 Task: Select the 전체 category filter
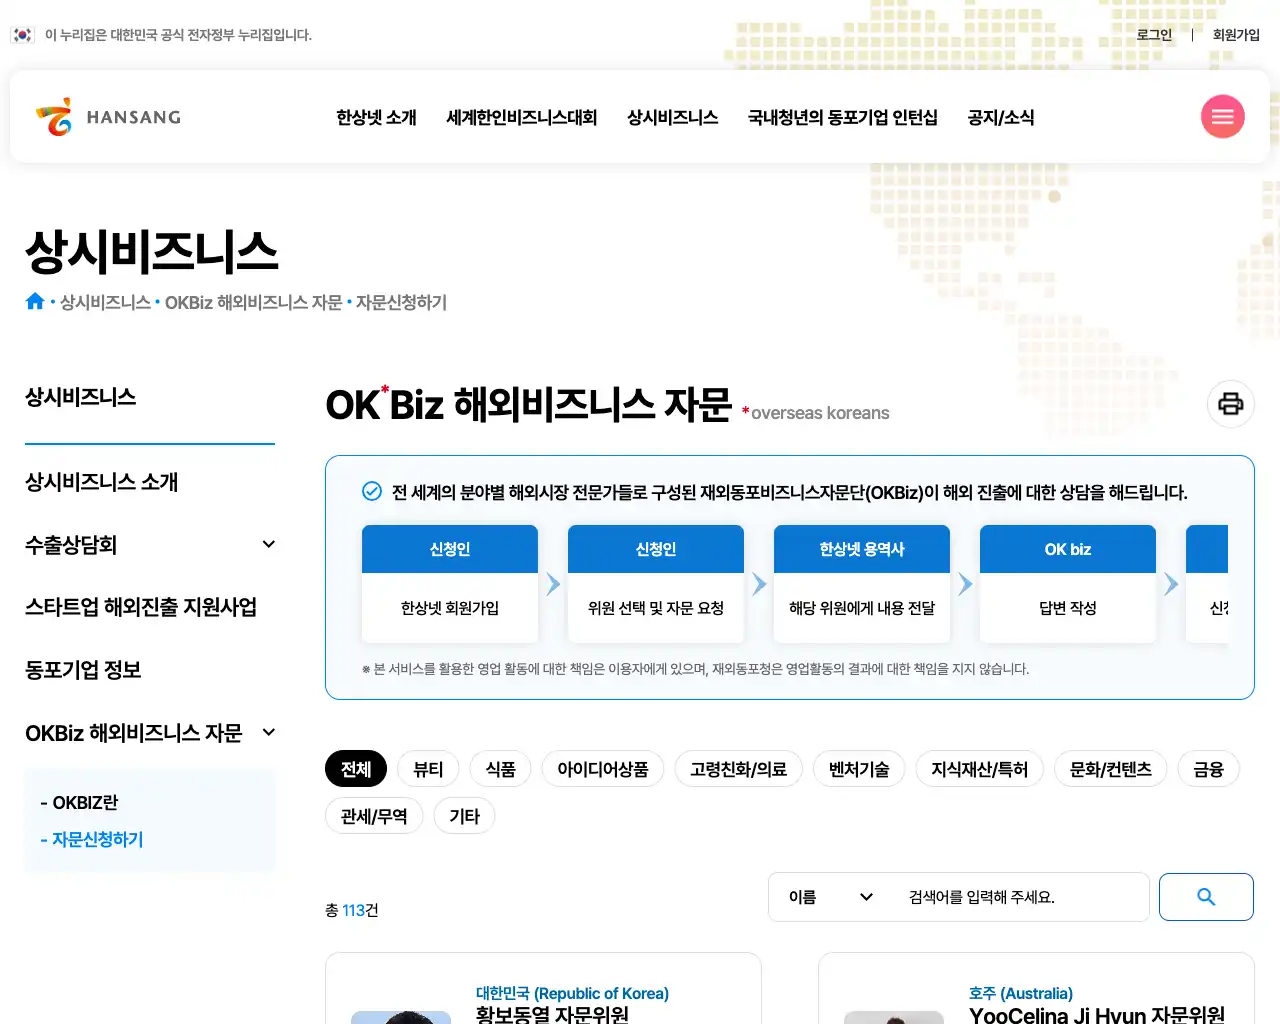(356, 769)
